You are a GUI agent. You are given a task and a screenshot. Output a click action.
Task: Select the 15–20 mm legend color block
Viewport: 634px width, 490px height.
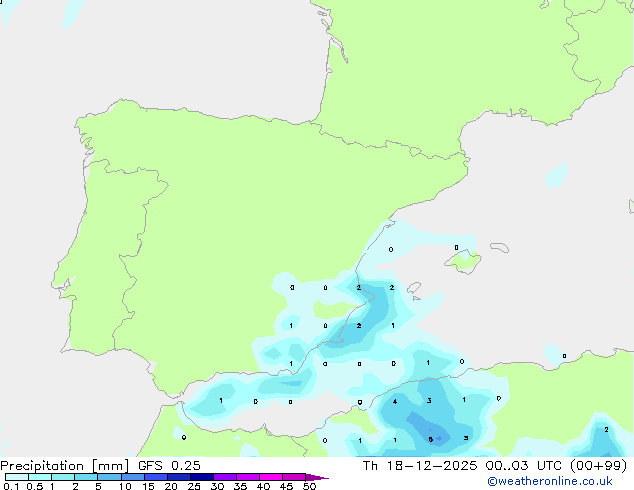pyautogui.click(x=156, y=477)
